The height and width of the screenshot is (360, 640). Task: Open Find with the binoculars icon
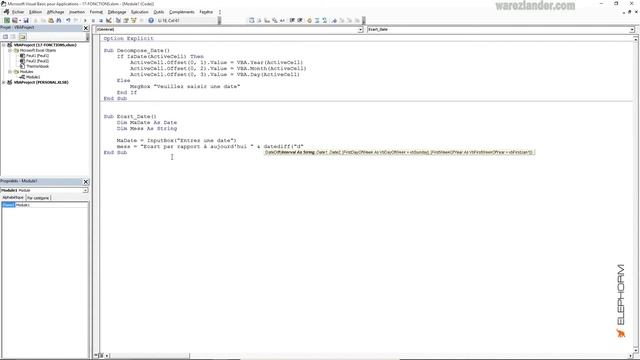[59, 20]
